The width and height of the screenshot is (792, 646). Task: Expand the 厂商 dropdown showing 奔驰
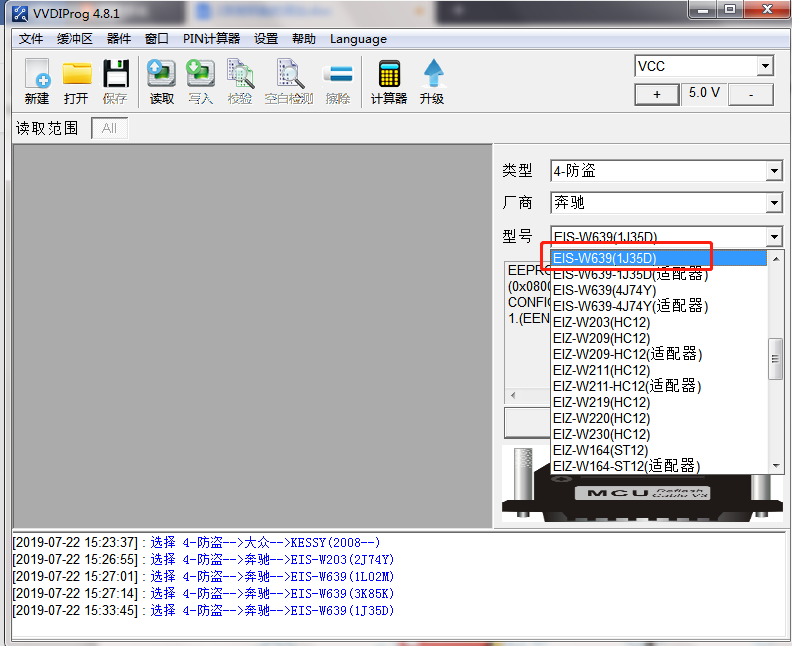774,203
